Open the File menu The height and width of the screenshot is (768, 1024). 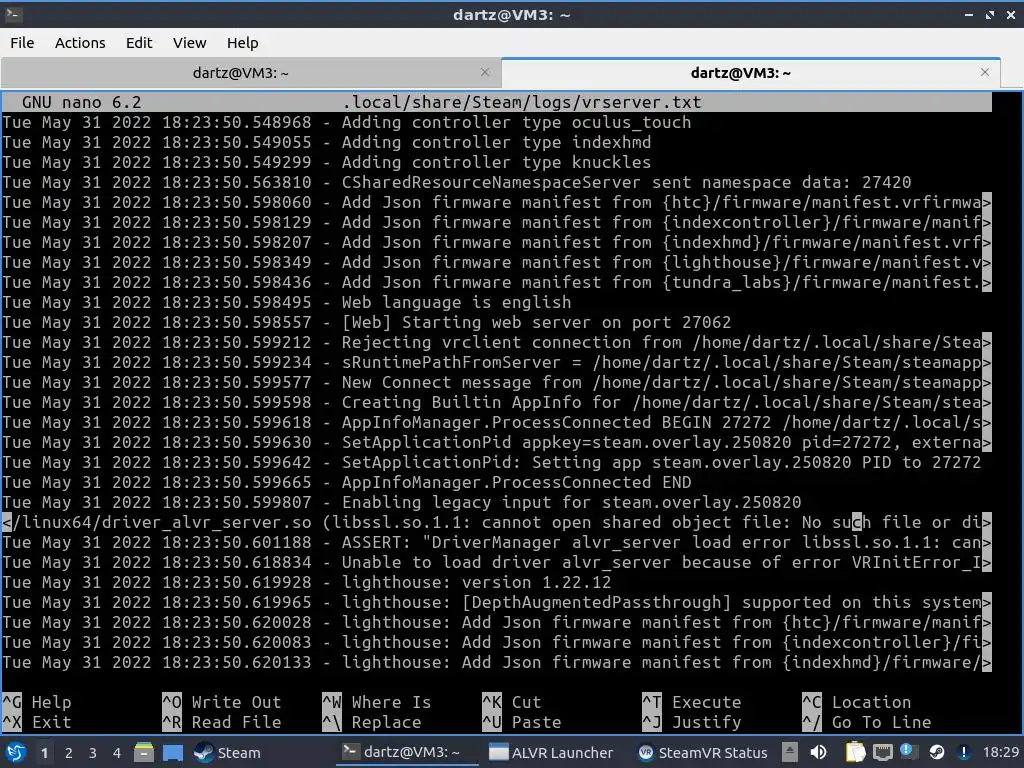coord(22,42)
